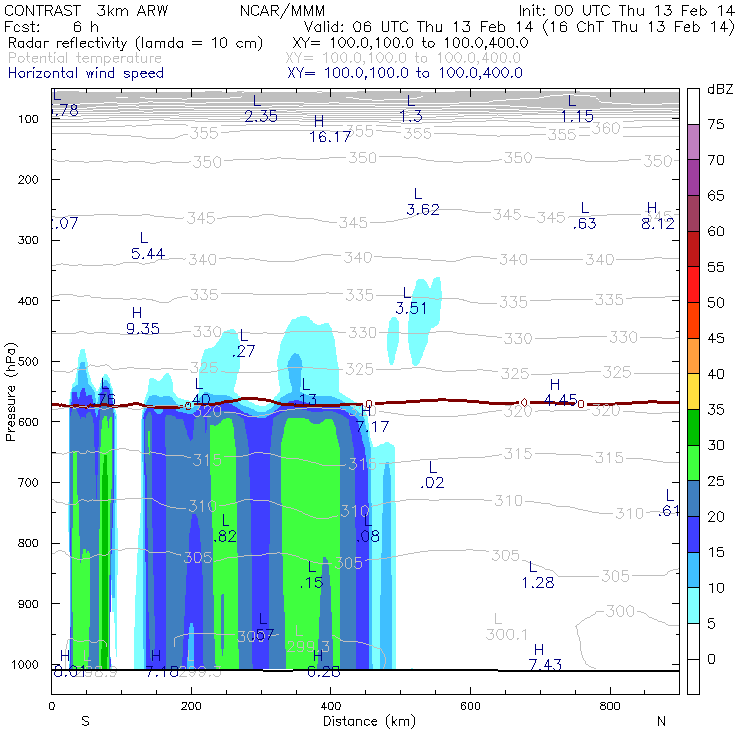
Task: Click the wind maximum value 7.17
Action: click(x=372, y=427)
